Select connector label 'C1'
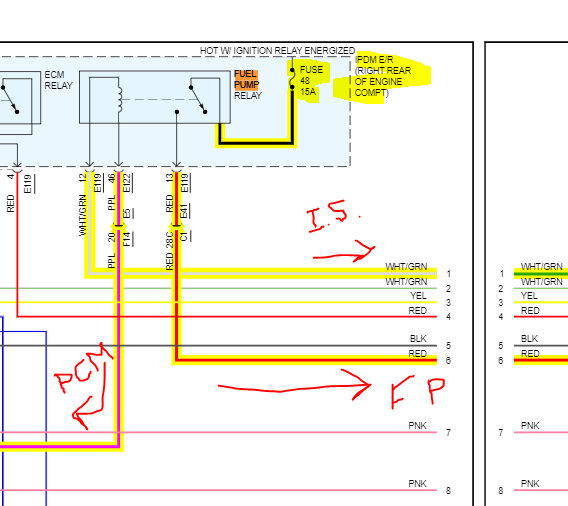Screen dimensions: 568x506 (x=184, y=237)
